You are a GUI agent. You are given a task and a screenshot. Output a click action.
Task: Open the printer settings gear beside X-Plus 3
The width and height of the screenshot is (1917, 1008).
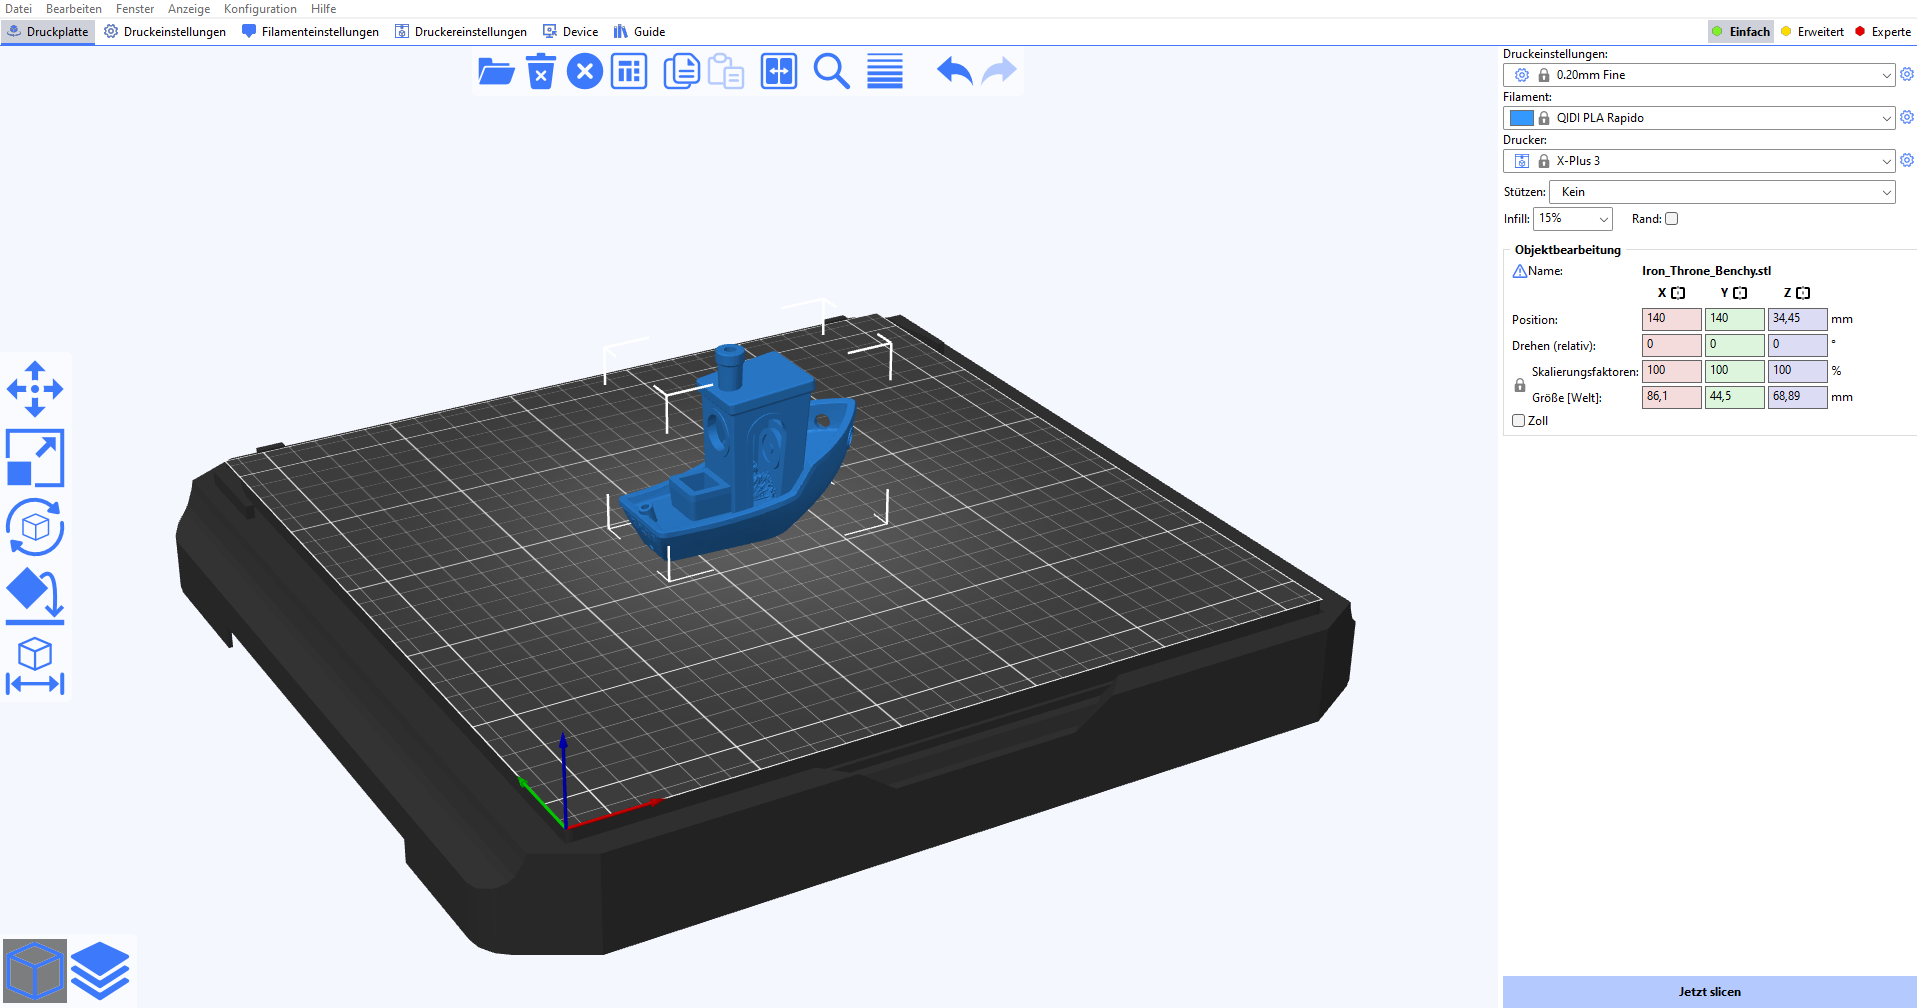[x=1907, y=160]
